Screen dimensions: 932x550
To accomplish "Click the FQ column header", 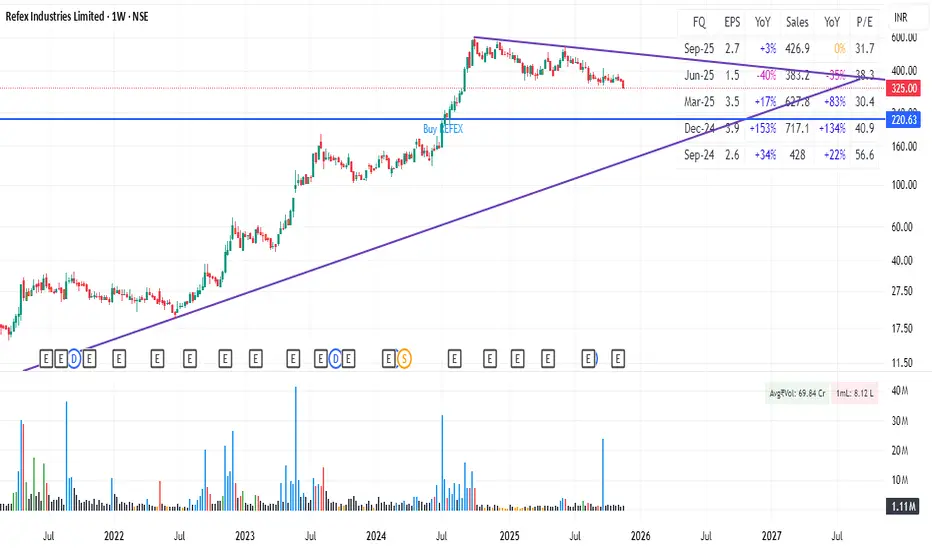I will (x=699, y=23).
